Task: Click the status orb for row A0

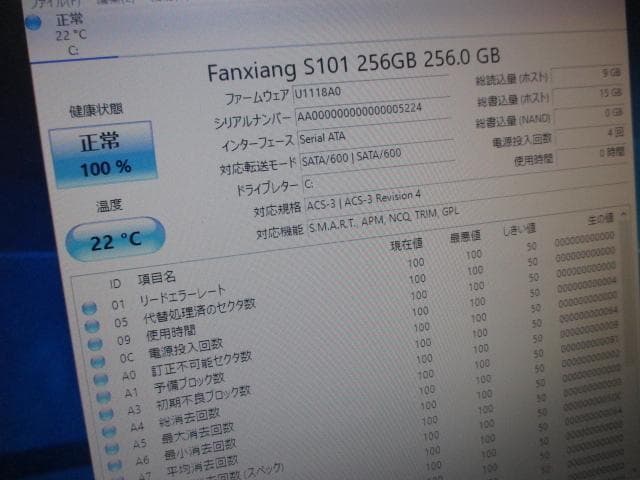Action: click(101, 379)
